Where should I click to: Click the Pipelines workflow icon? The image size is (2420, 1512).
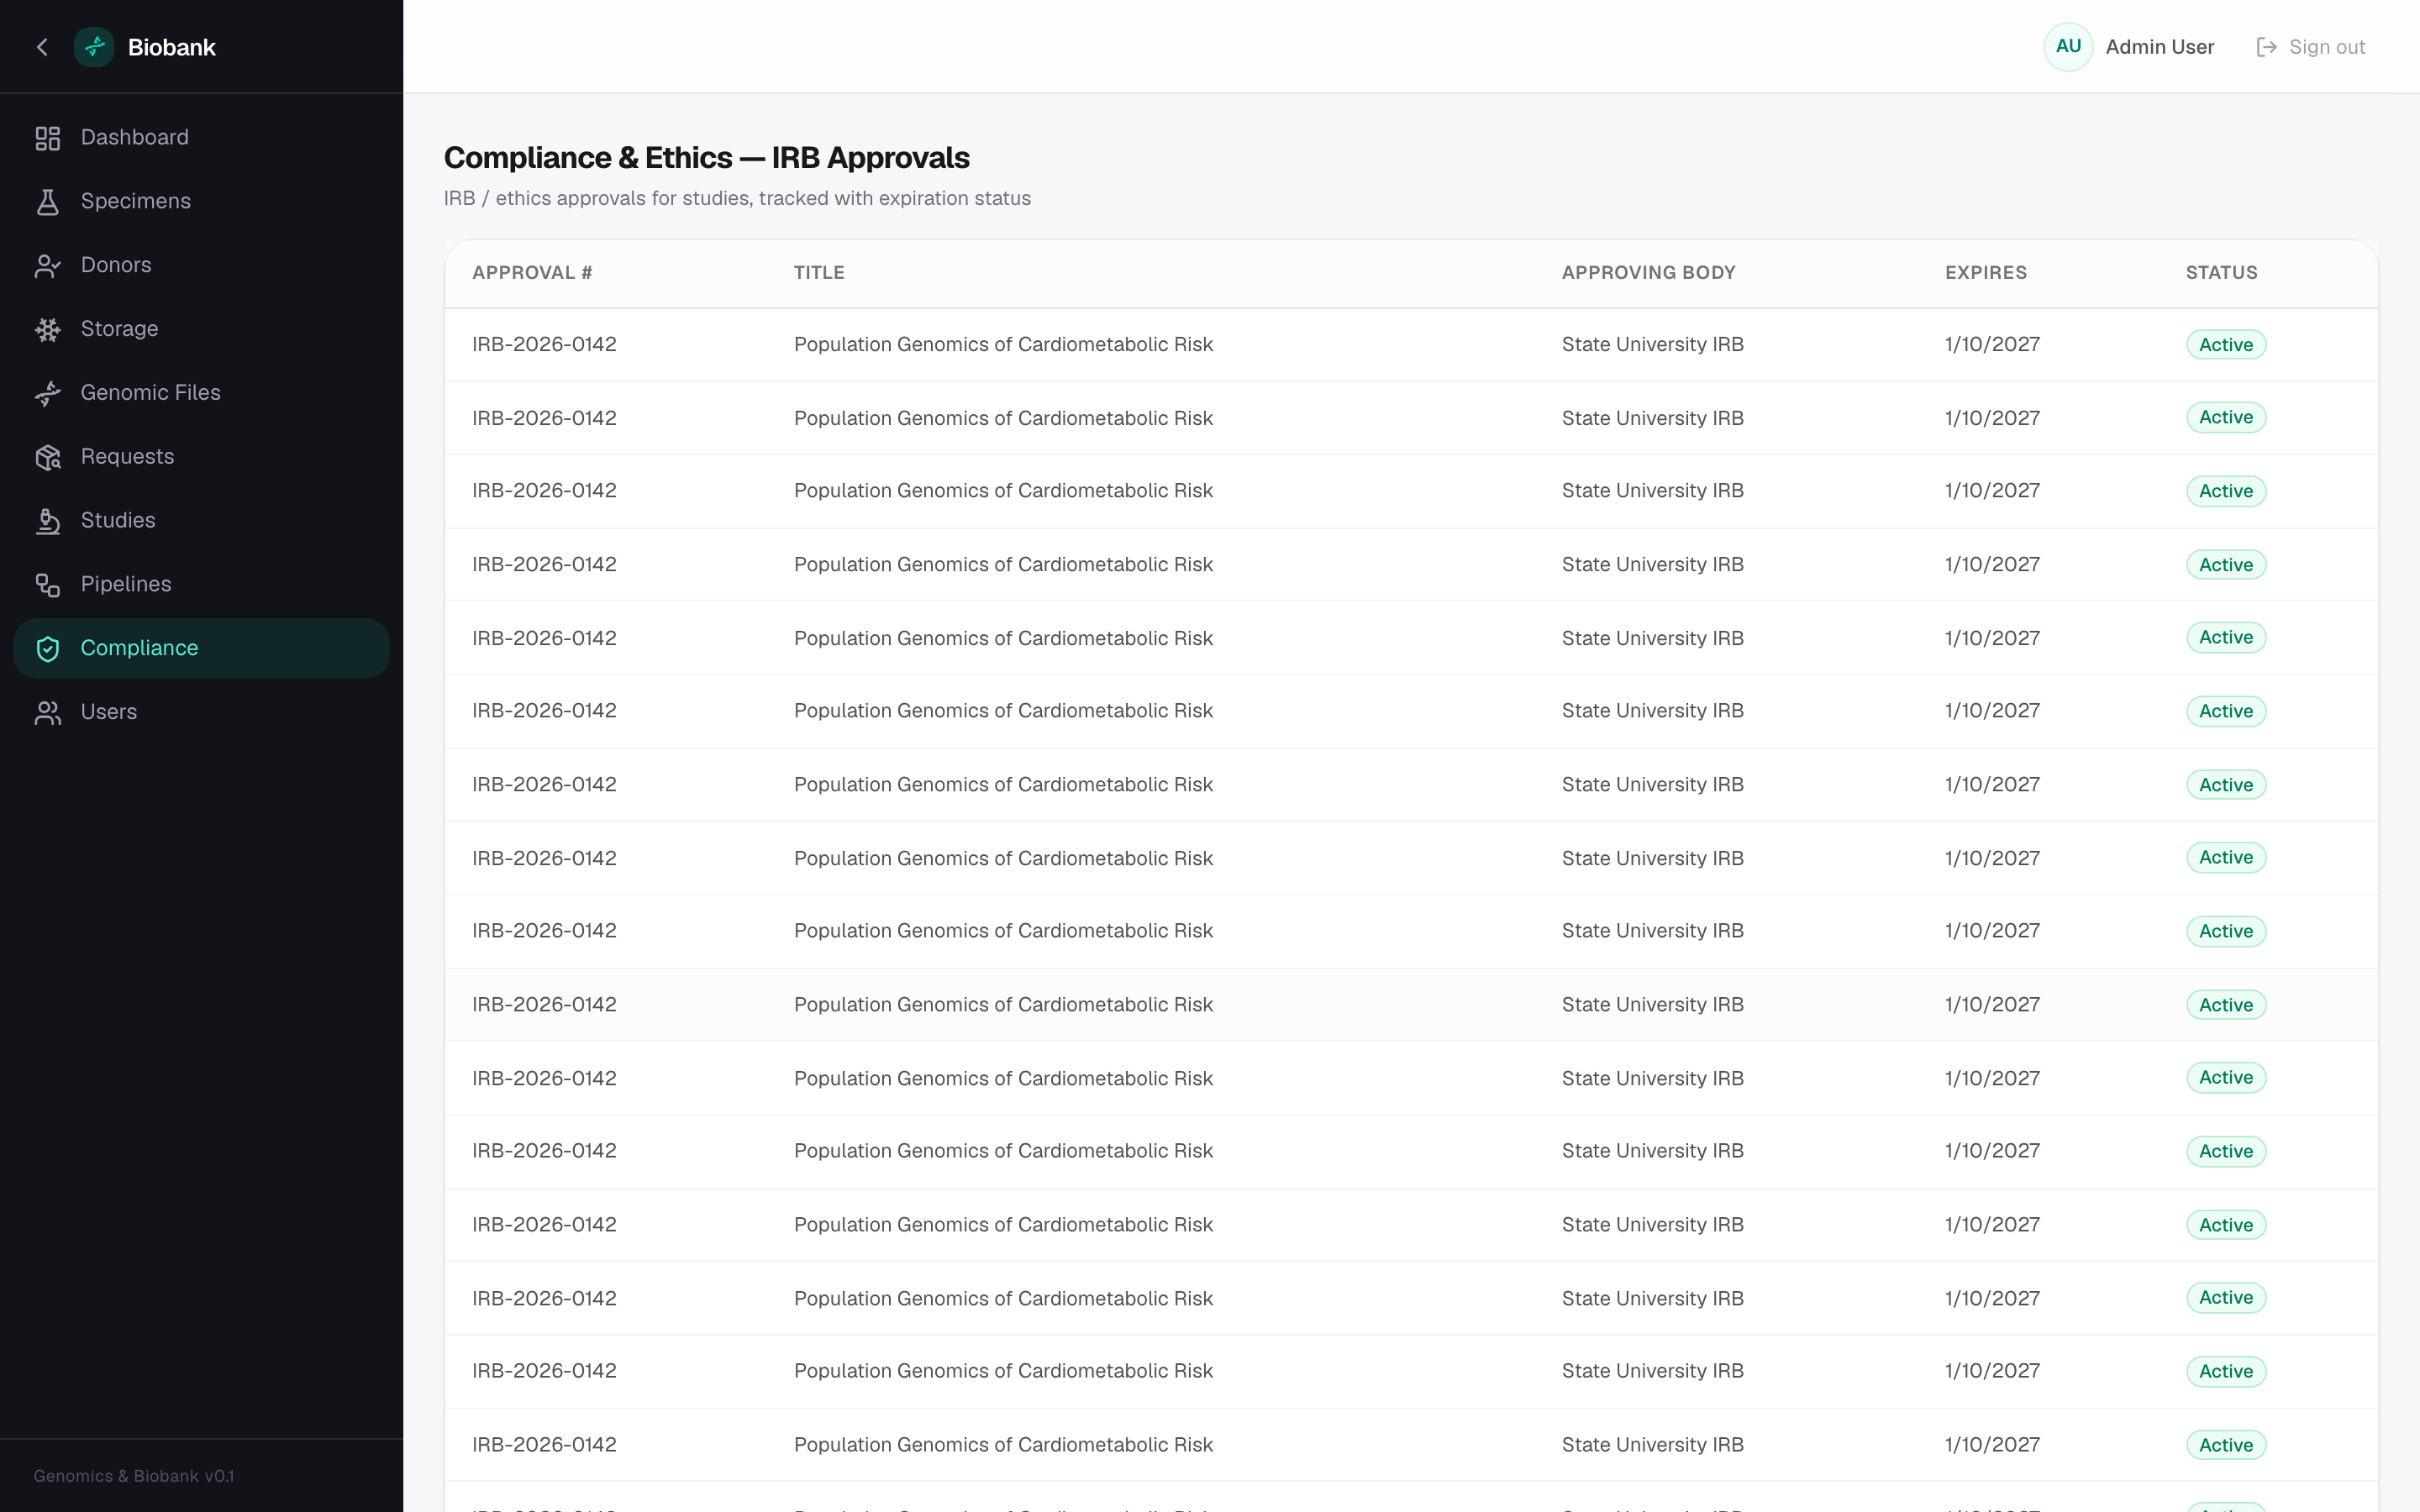click(x=48, y=585)
